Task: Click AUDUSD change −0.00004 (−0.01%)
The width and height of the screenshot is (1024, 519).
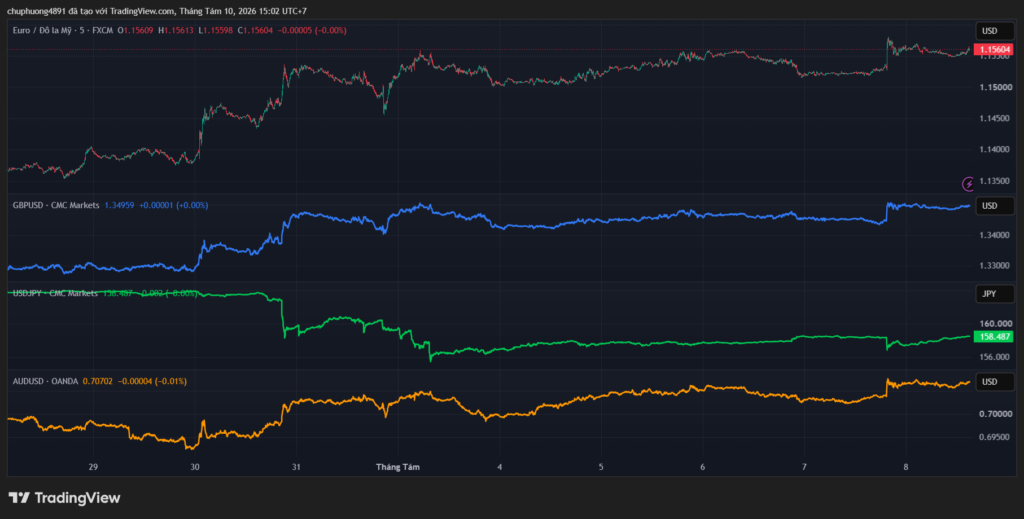Action: coord(152,381)
